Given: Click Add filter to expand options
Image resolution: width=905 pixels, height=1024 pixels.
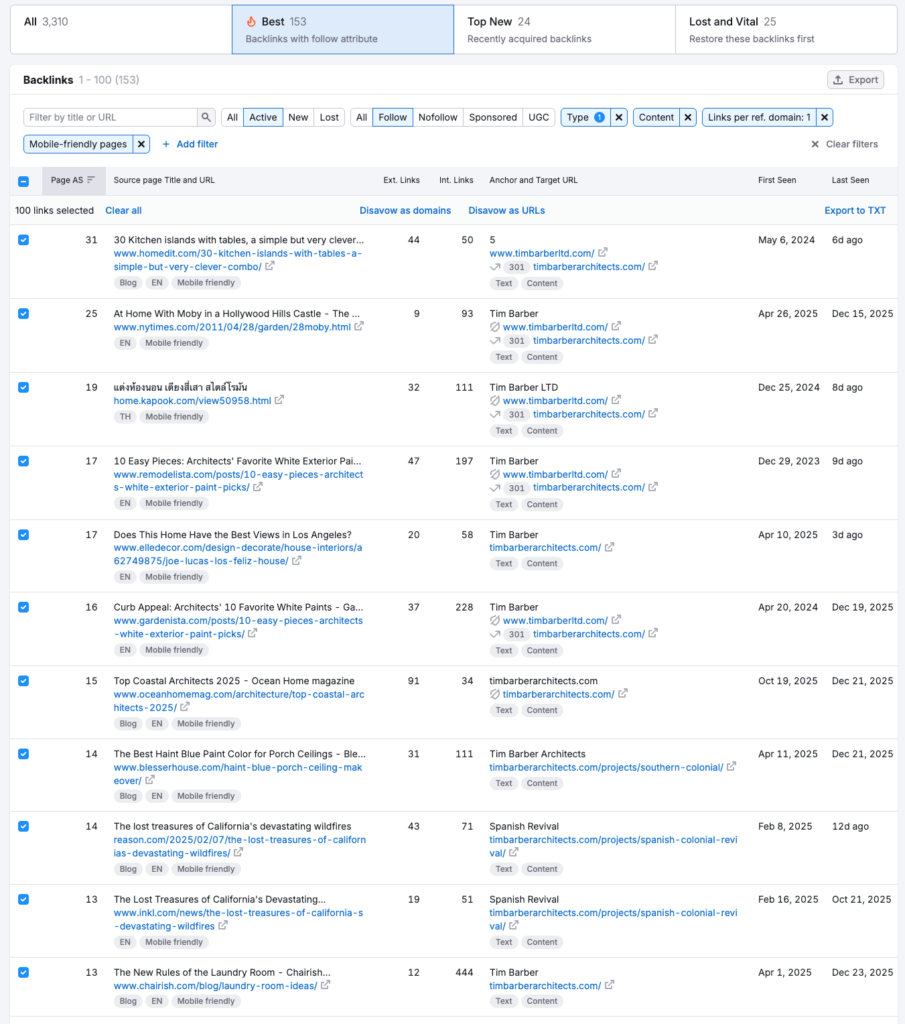Looking at the screenshot, I should click(x=190, y=144).
